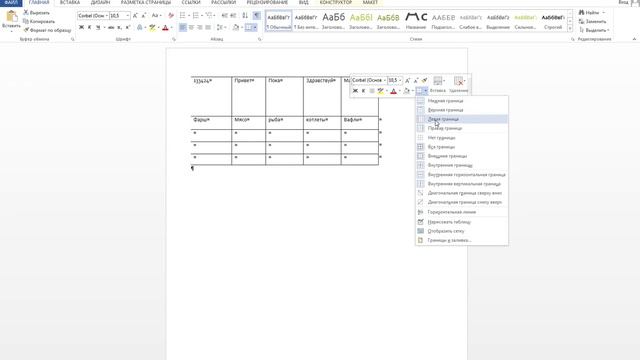Open ribbon font size combo box
This screenshot has height=360, width=640.
(x=119, y=16)
